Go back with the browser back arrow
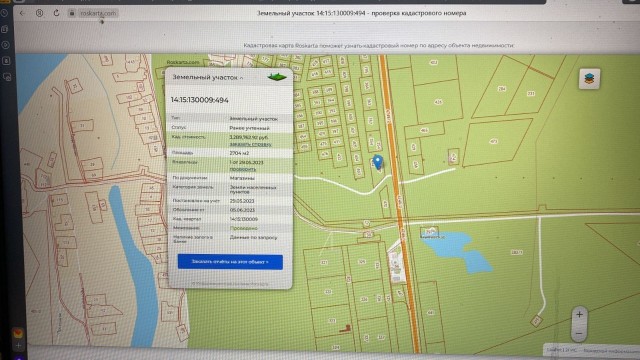Screen dimensions: 640x360 click(x=22, y=13)
